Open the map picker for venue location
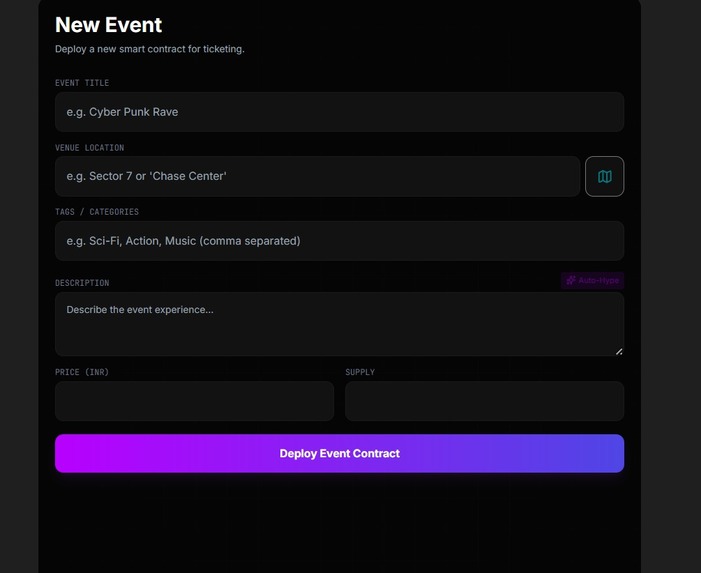Image resolution: width=701 pixels, height=573 pixels. tap(604, 176)
